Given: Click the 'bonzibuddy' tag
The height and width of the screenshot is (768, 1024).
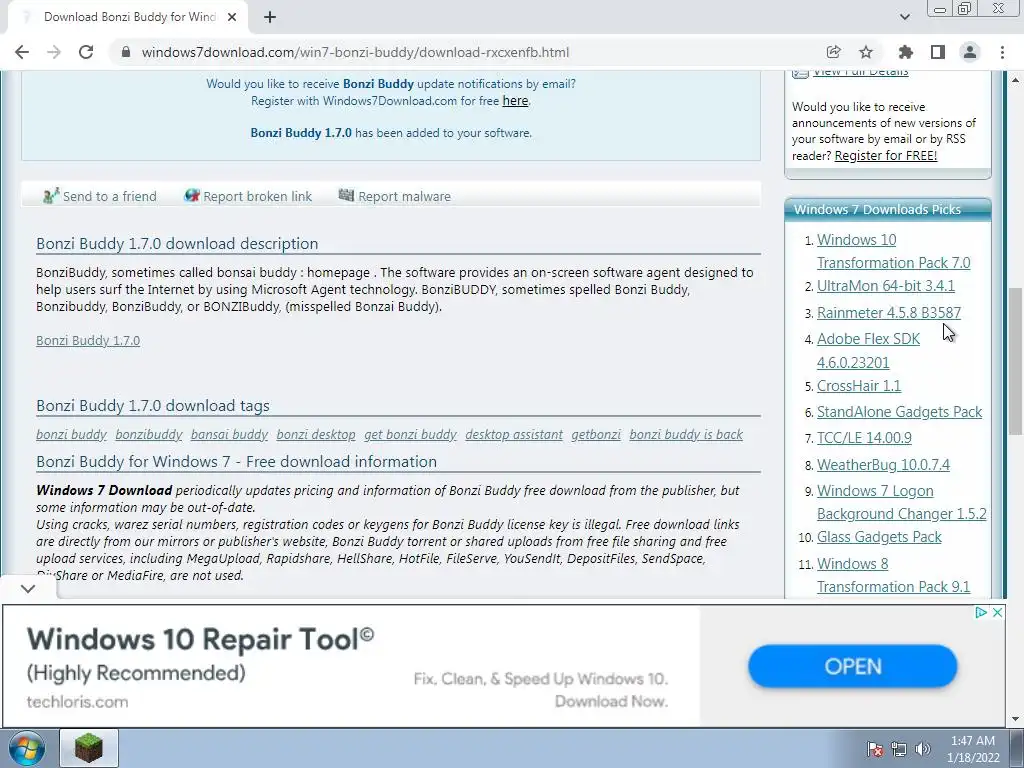Looking at the screenshot, I should pos(149,434).
